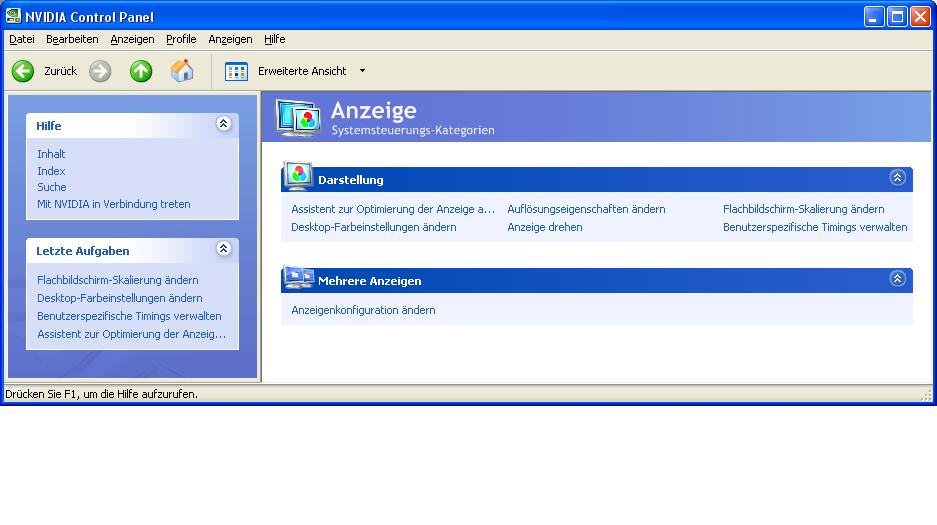The height and width of the screenshot is (525, 937).
Task: Click the Darstellung category monitor icon
Action: (x=298, y=178)
